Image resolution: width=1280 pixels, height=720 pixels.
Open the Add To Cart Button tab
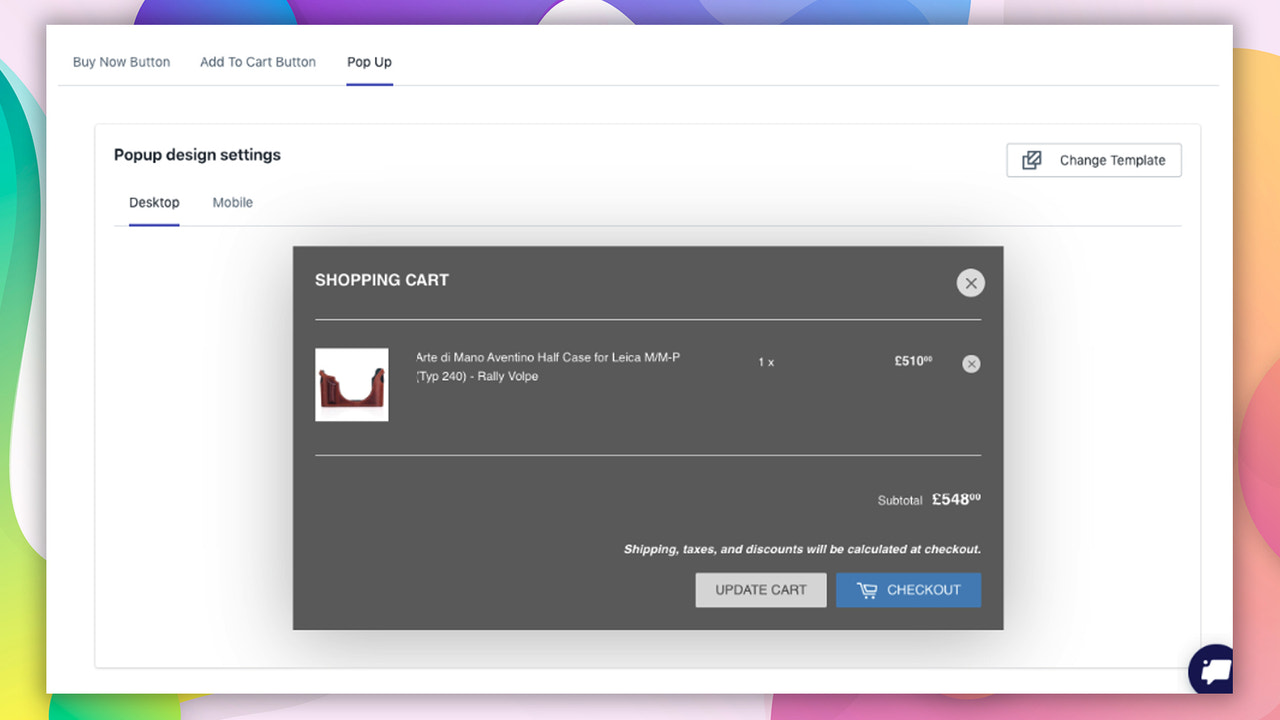tap(258, 61)
